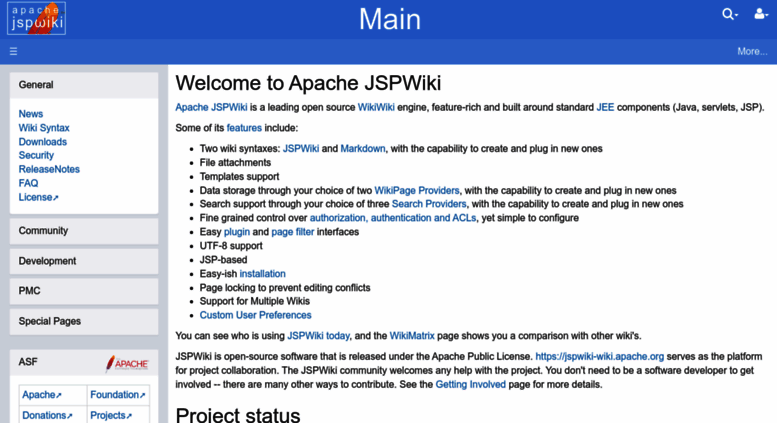Click the "UTF-8 support" list item

[x=231, y=246]
